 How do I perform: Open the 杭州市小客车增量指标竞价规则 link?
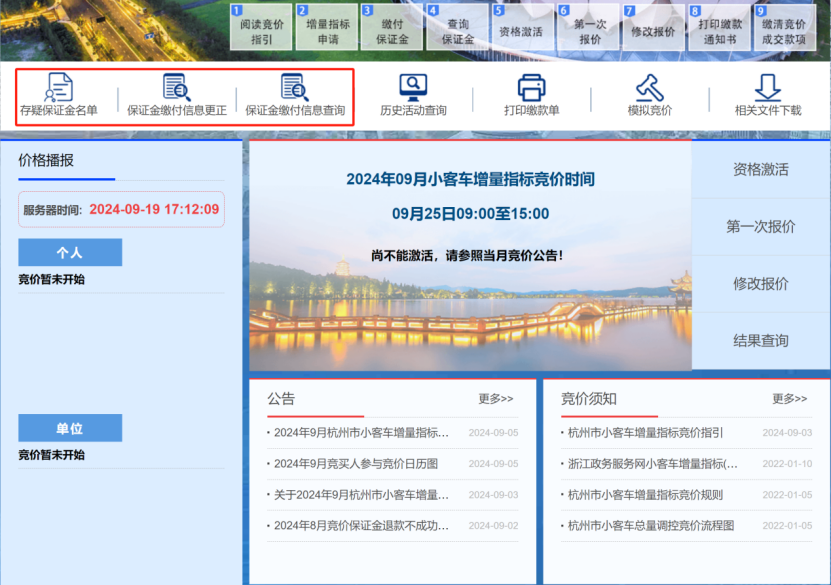tap(645, 495)
